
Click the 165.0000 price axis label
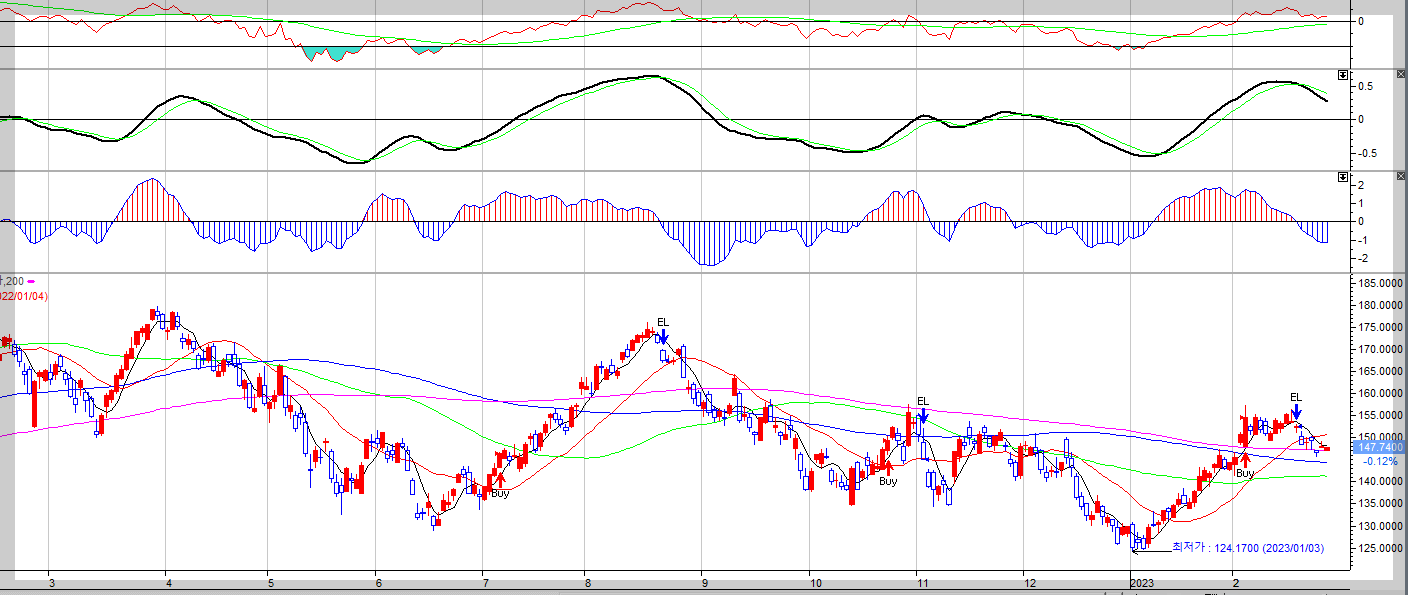pos(1381,371)
